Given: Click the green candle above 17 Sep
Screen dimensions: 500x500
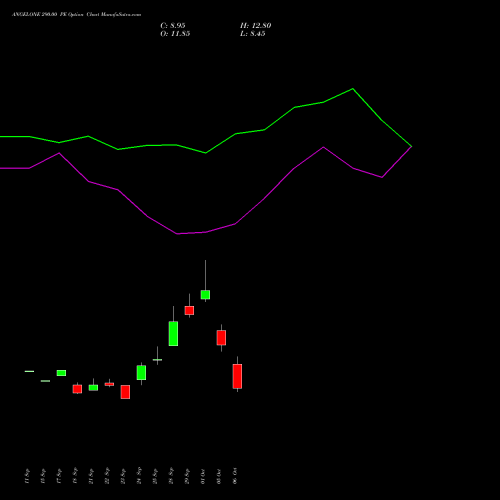Looking at the screenshot, I should point(61,373).
